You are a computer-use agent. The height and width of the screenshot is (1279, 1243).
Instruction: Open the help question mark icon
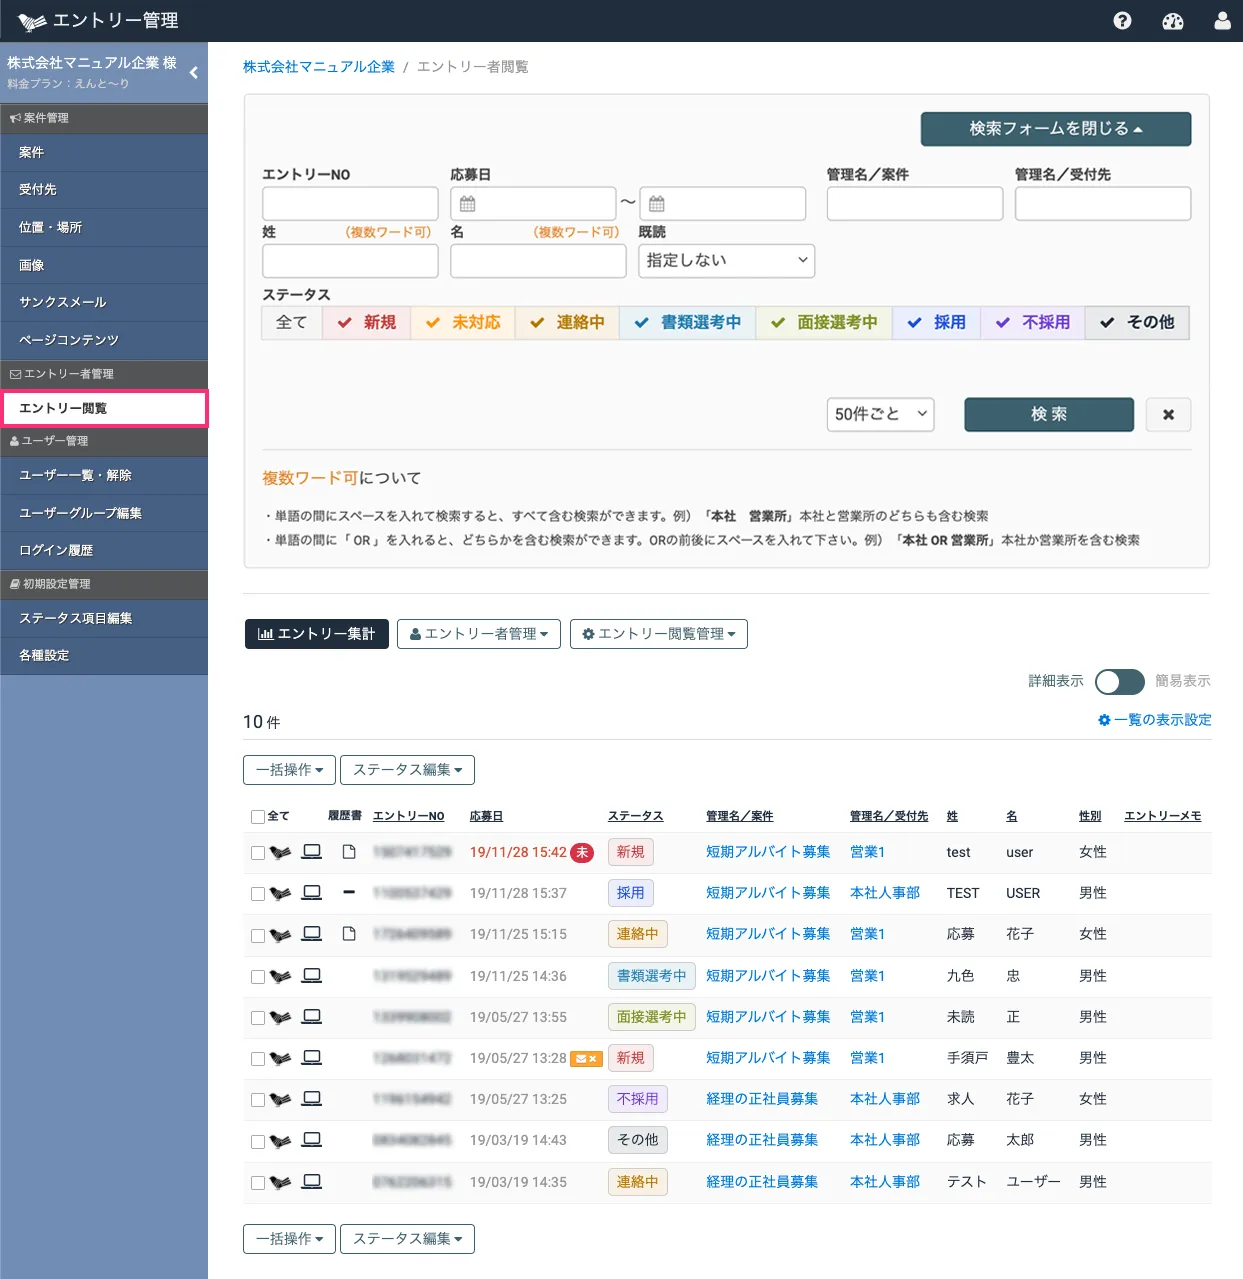tap(1122, 21)
